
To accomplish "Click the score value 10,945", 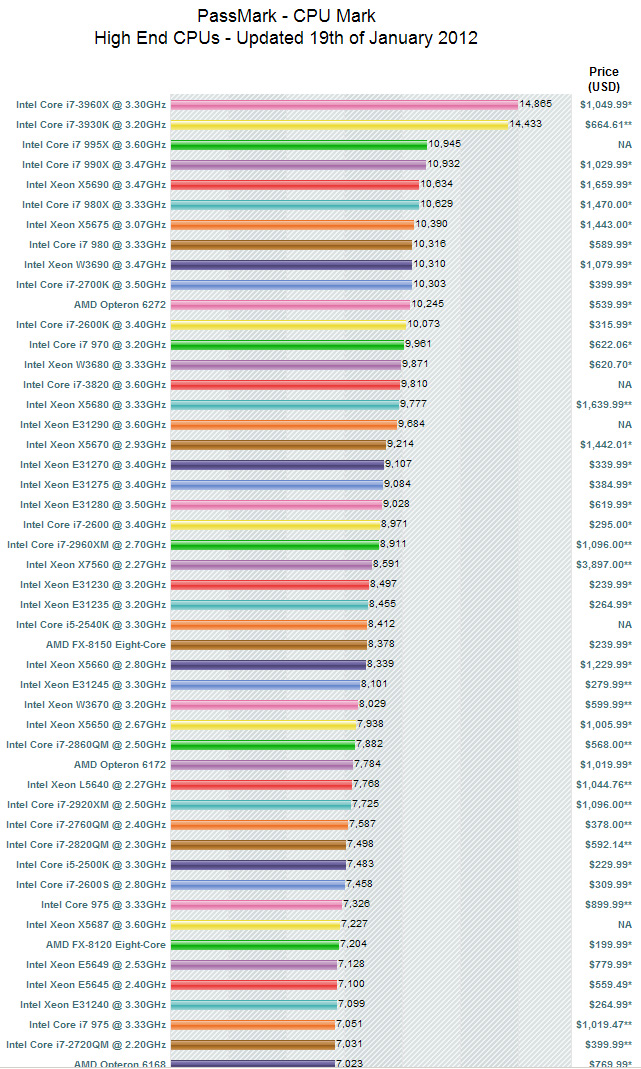I will click(x=445, y=143).
